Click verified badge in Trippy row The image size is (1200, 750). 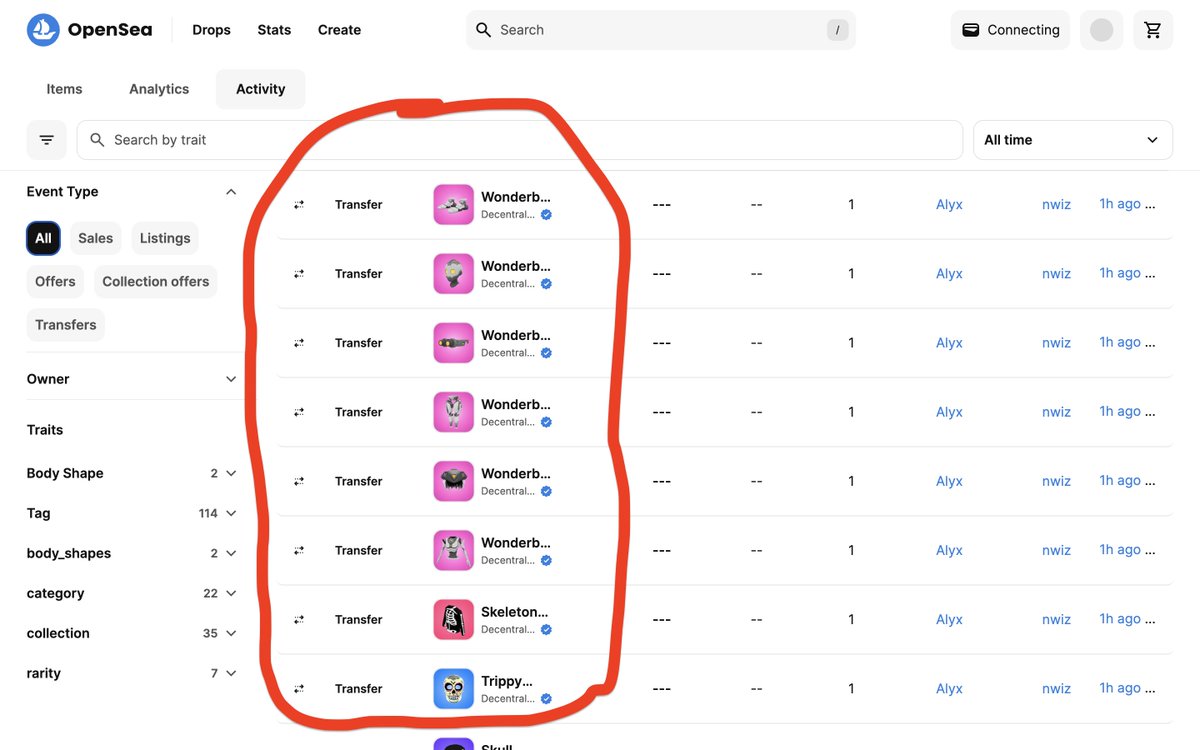546,699
